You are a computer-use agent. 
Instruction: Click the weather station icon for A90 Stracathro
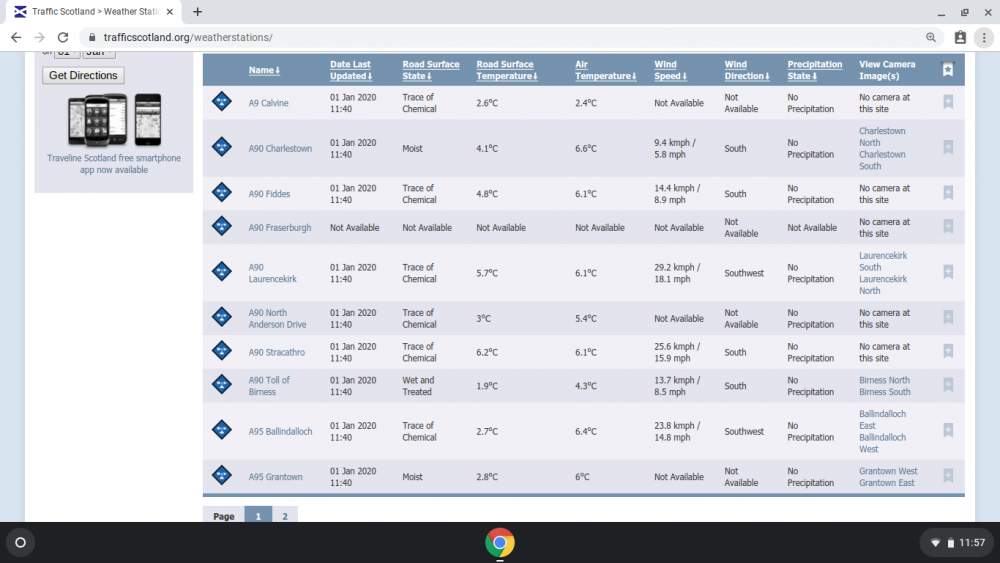tap(221, 350)
